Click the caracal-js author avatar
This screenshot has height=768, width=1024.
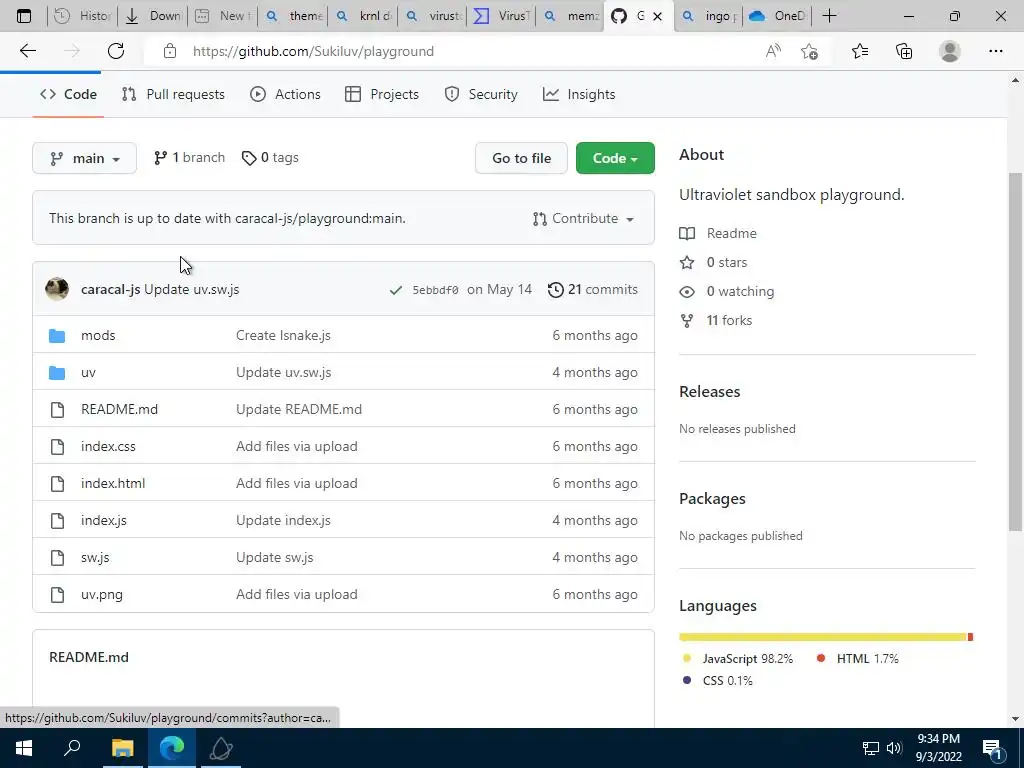57,289
